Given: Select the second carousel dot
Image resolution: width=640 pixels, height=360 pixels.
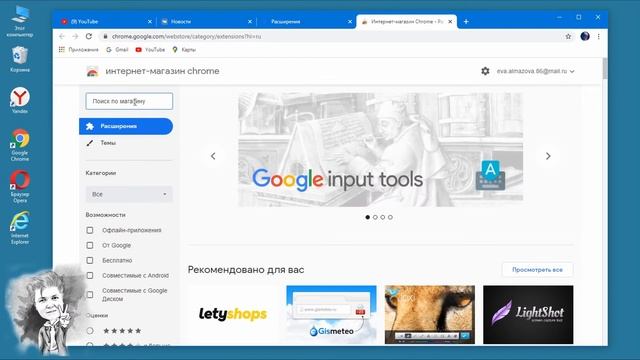Looking at the screenshot, I should click(x=375, y=217).
